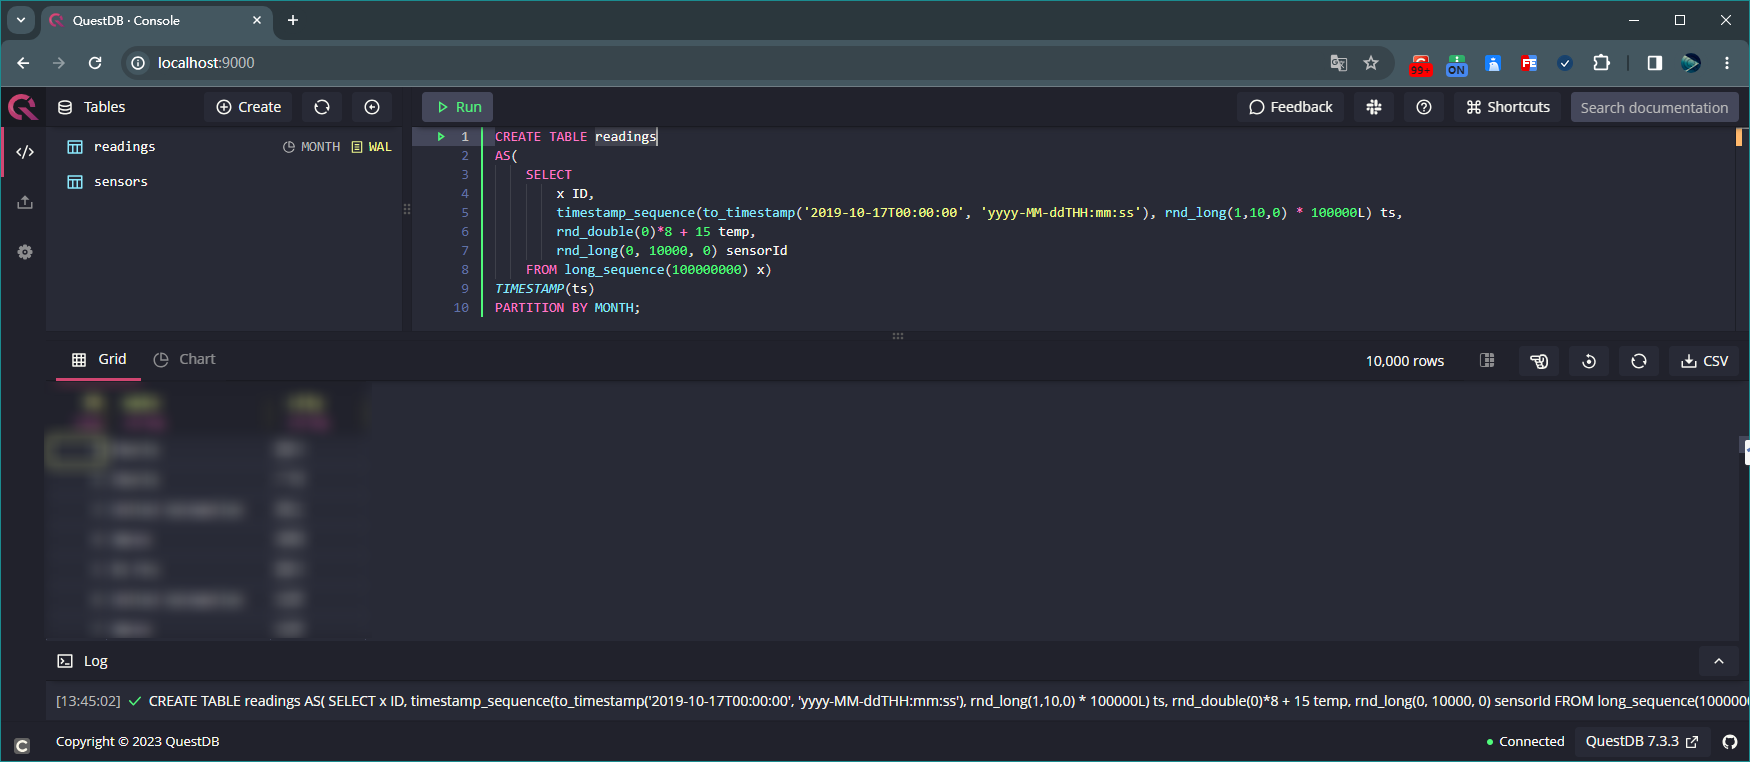Expand the readings table tree item
1750x762 pixels.
click(124, 147)
